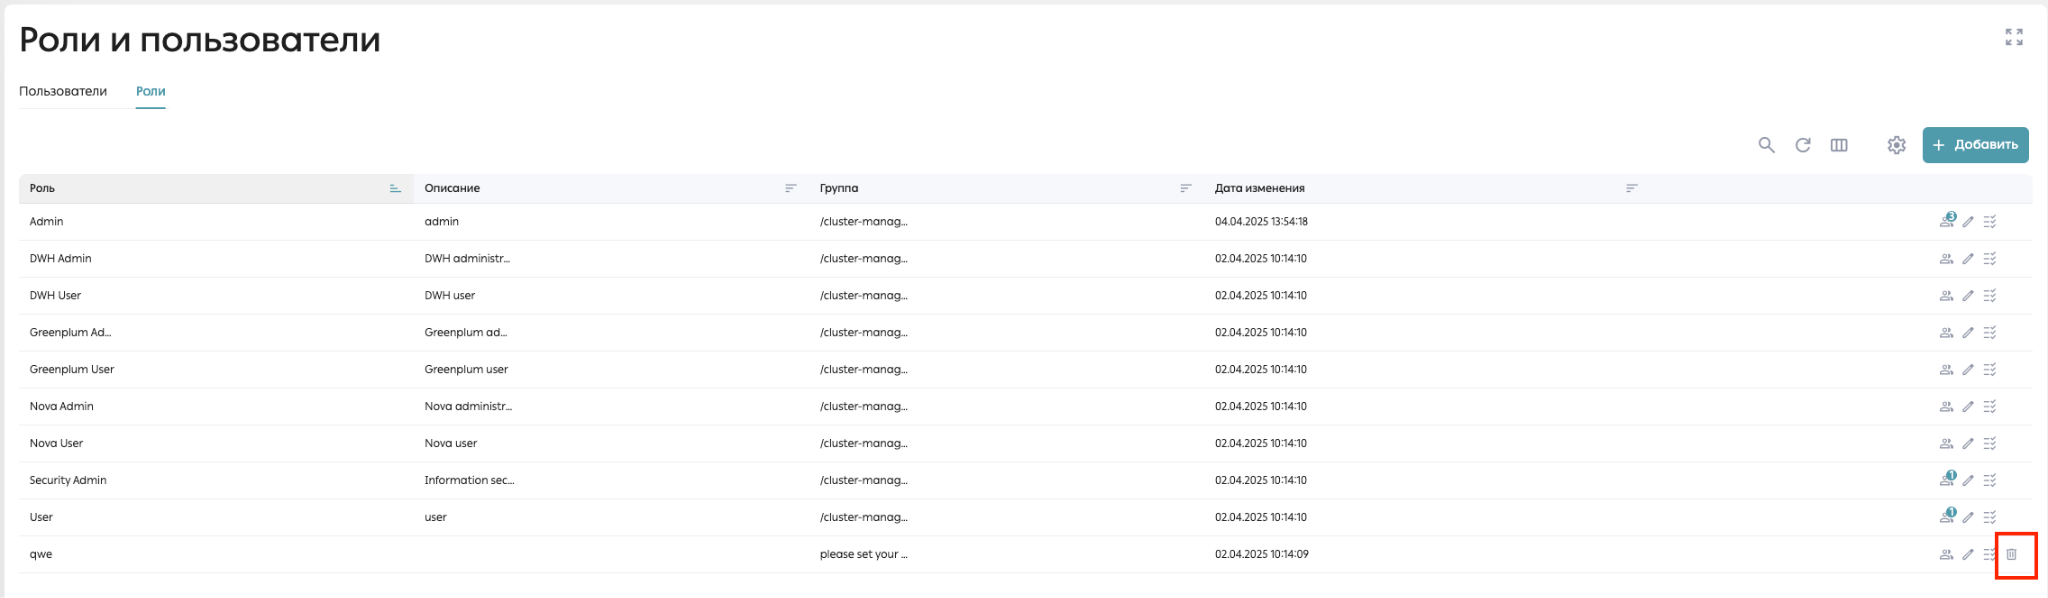Select the Роли tab
This screenshot has width=2048, height=598.
151,91
